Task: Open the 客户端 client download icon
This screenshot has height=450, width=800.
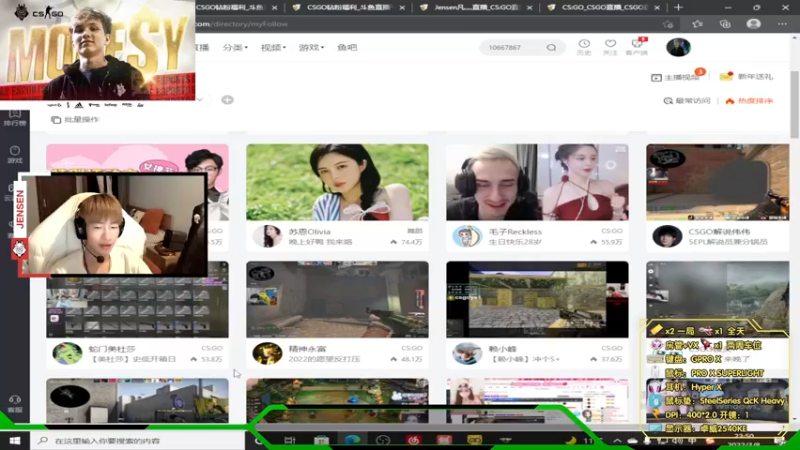Action: pyautogui.click(x=637, y=47)
